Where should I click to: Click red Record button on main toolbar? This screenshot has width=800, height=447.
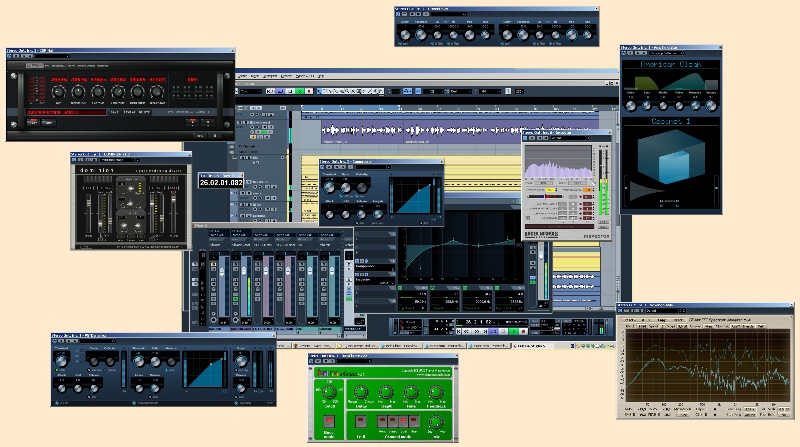309,91
